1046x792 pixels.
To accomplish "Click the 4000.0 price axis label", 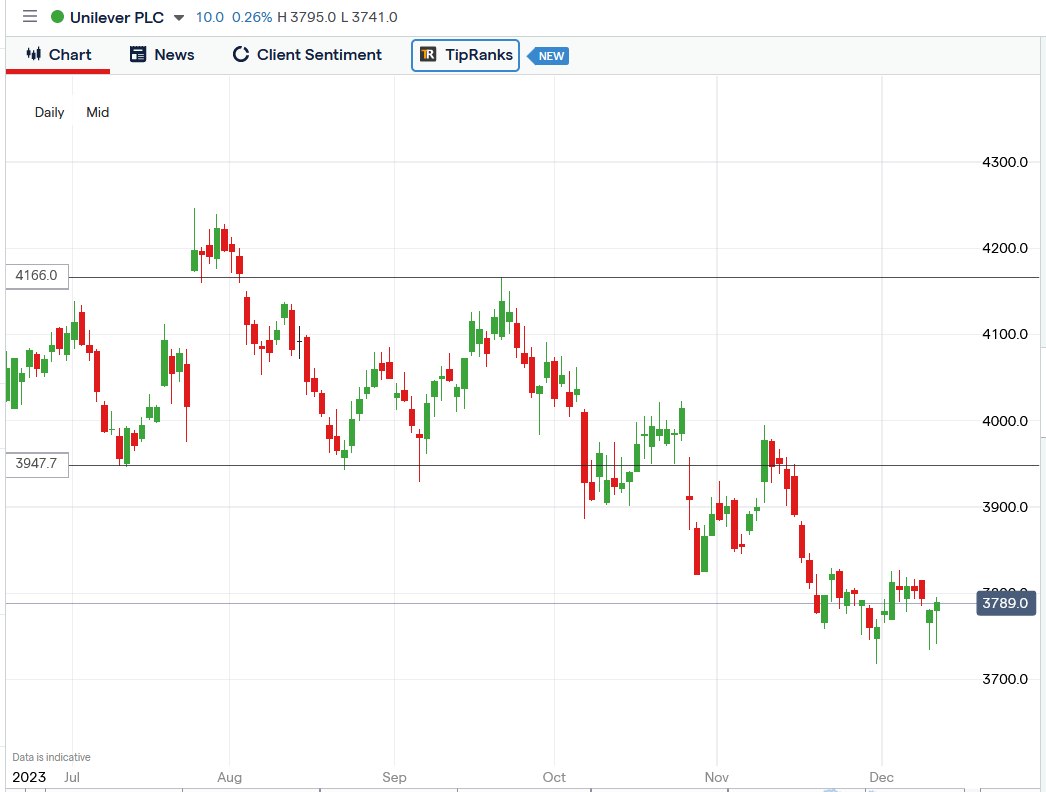I will click(x=1005, y=421).
